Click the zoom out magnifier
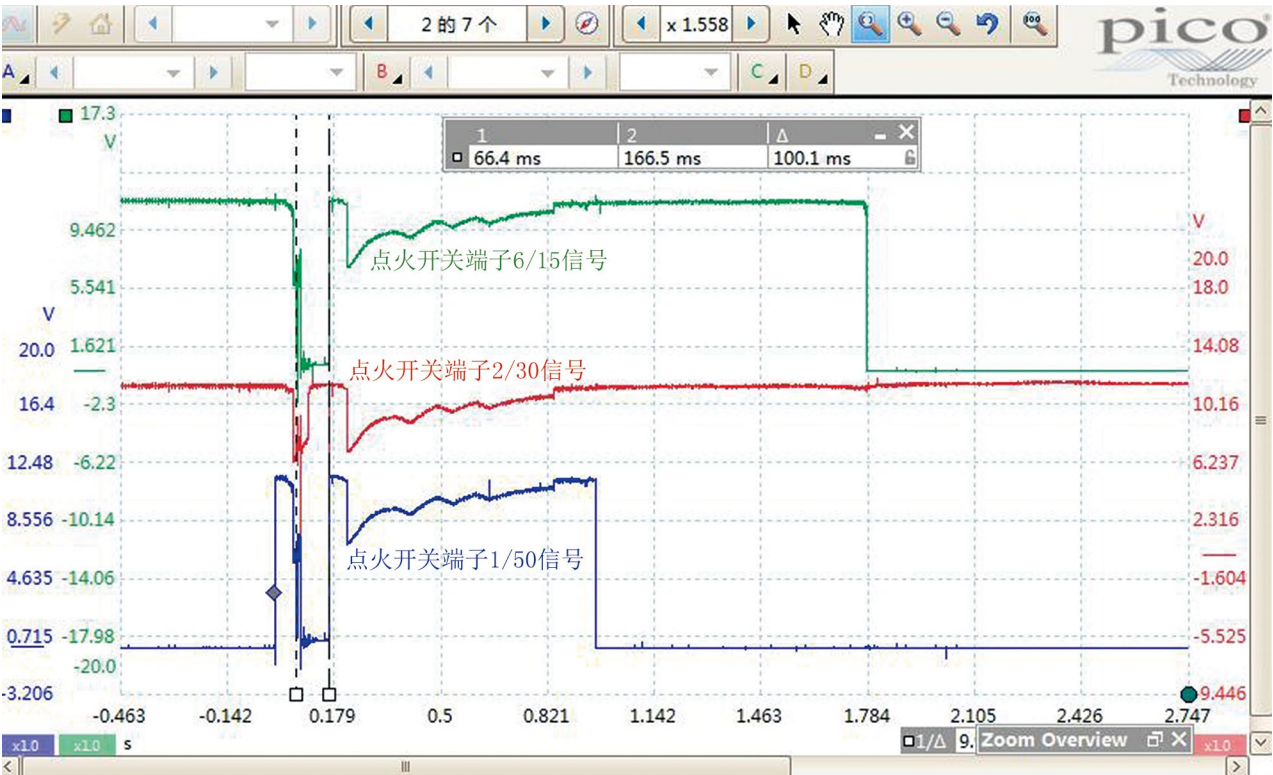 coord(947,24)
